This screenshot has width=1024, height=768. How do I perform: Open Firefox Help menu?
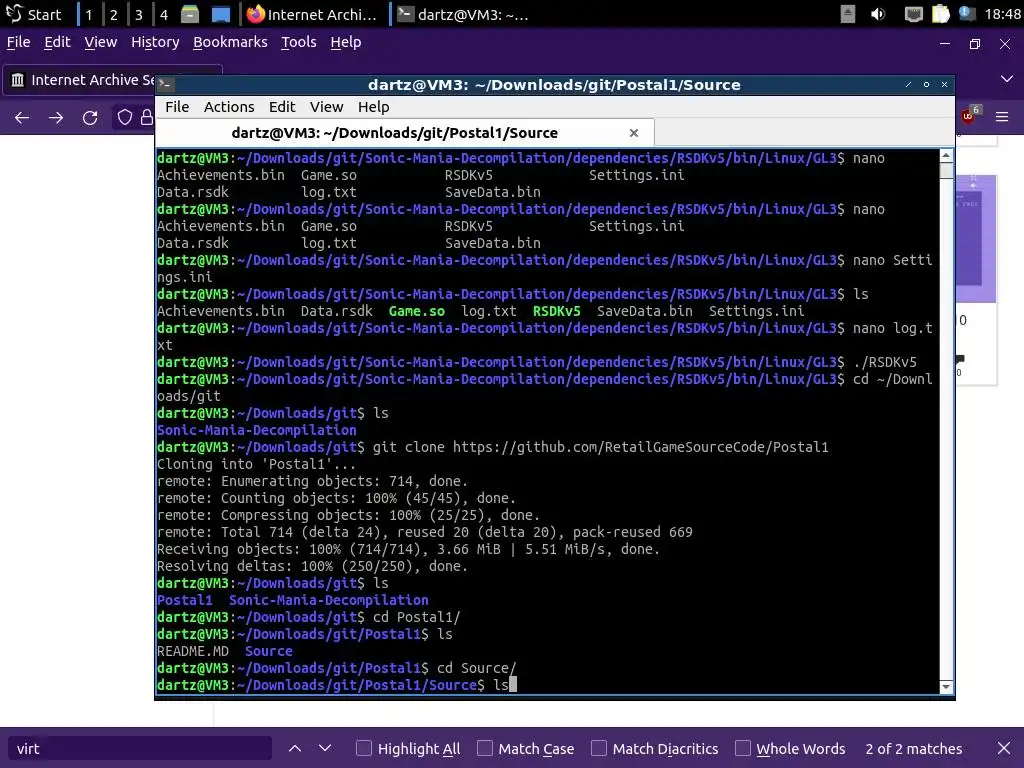[345, 42]
